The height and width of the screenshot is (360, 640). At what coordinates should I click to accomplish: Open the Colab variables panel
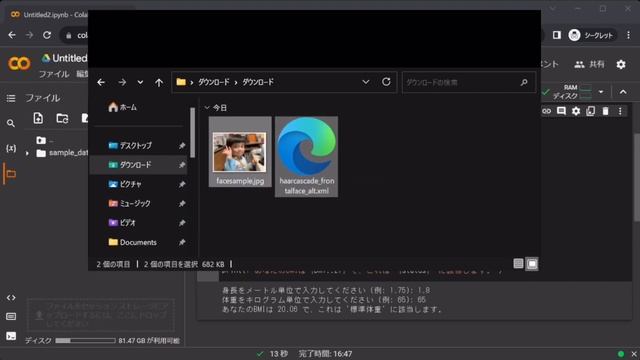click(x=11, y=148)
